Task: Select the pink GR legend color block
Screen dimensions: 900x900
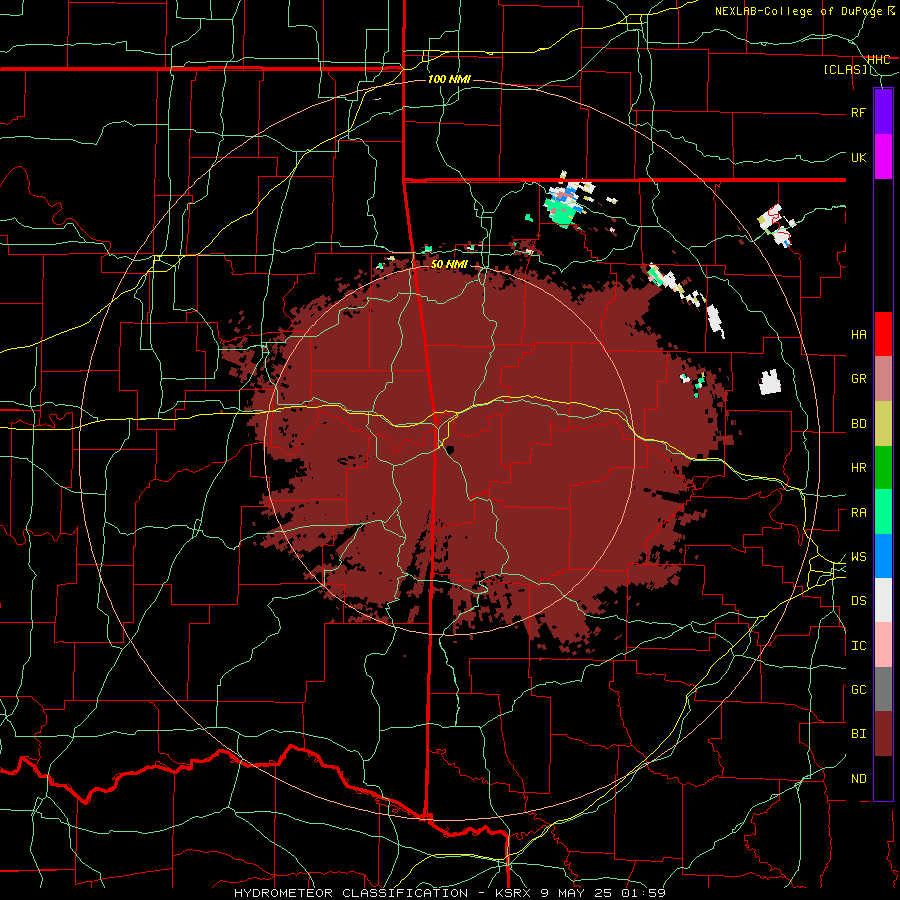Action: click(x=883, y=378)
